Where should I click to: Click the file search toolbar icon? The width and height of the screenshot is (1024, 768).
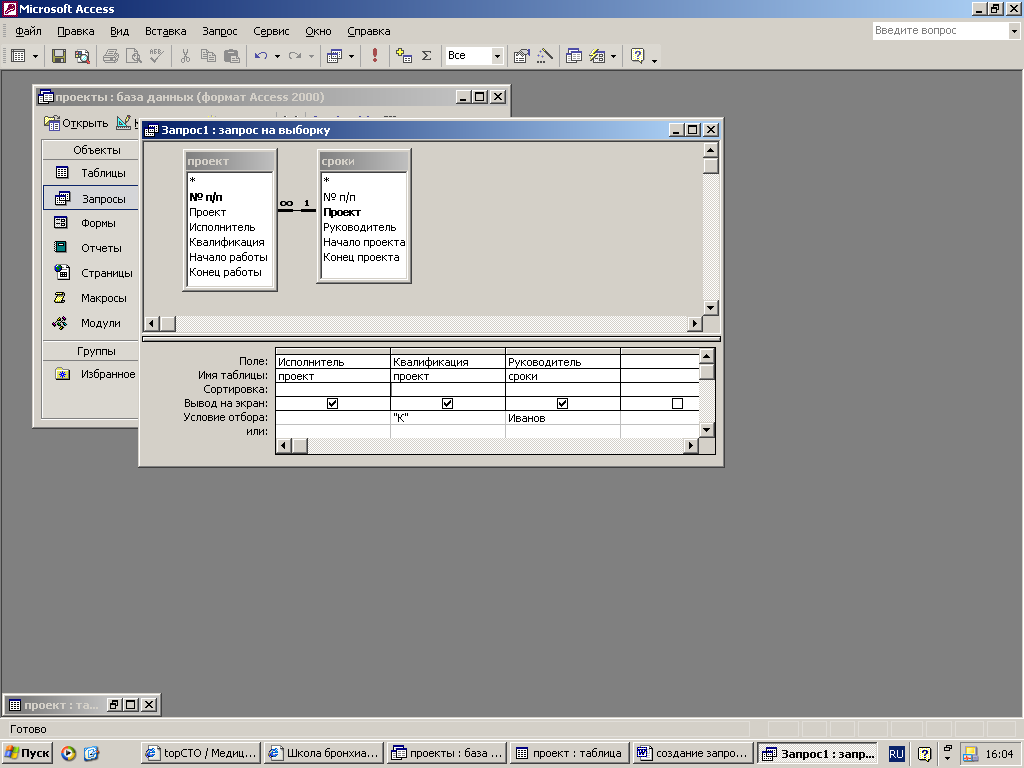point(82,56)
